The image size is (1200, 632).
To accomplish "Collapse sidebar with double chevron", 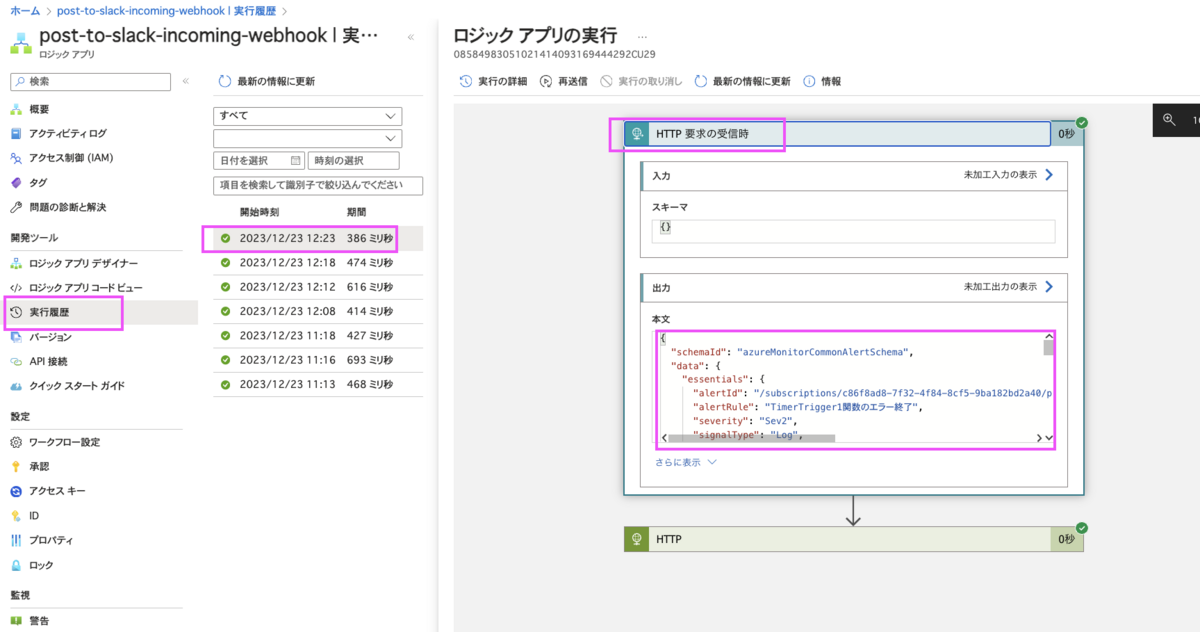I will click(x=185, y=81).
